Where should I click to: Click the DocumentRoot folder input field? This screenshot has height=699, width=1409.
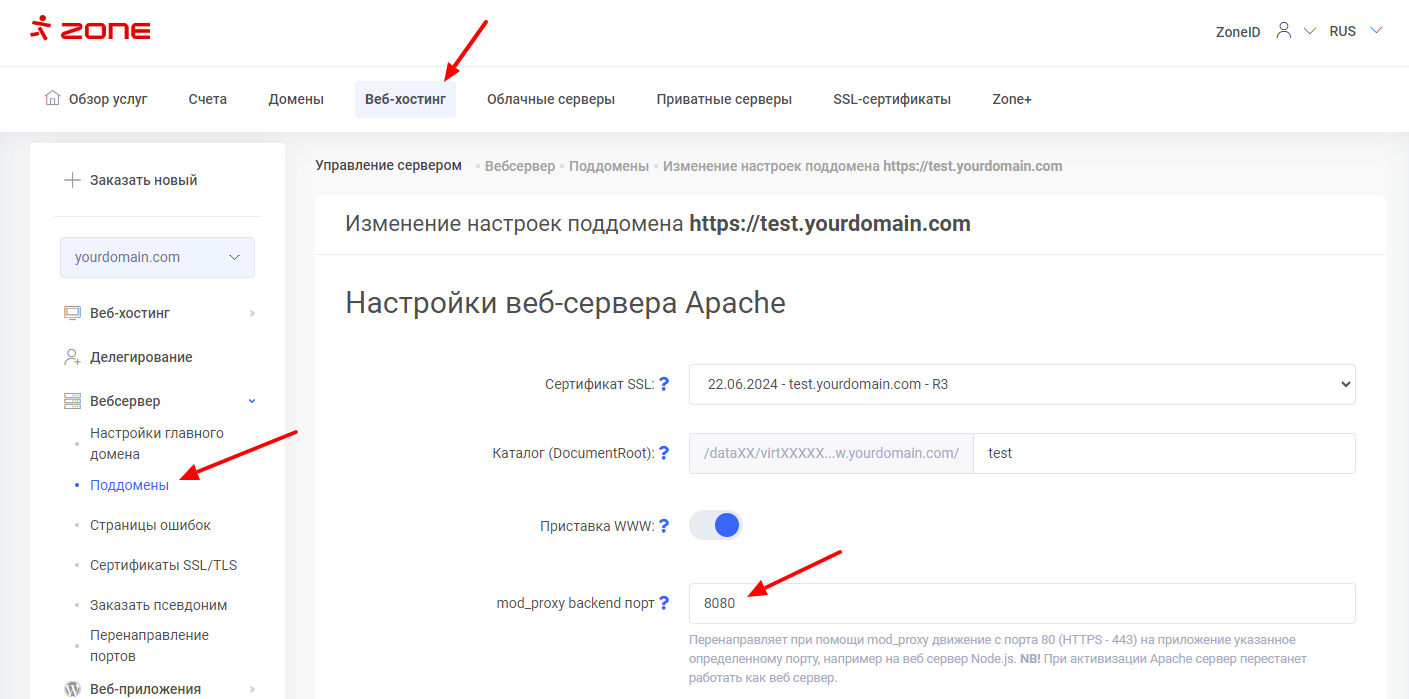pos(1163,453)
